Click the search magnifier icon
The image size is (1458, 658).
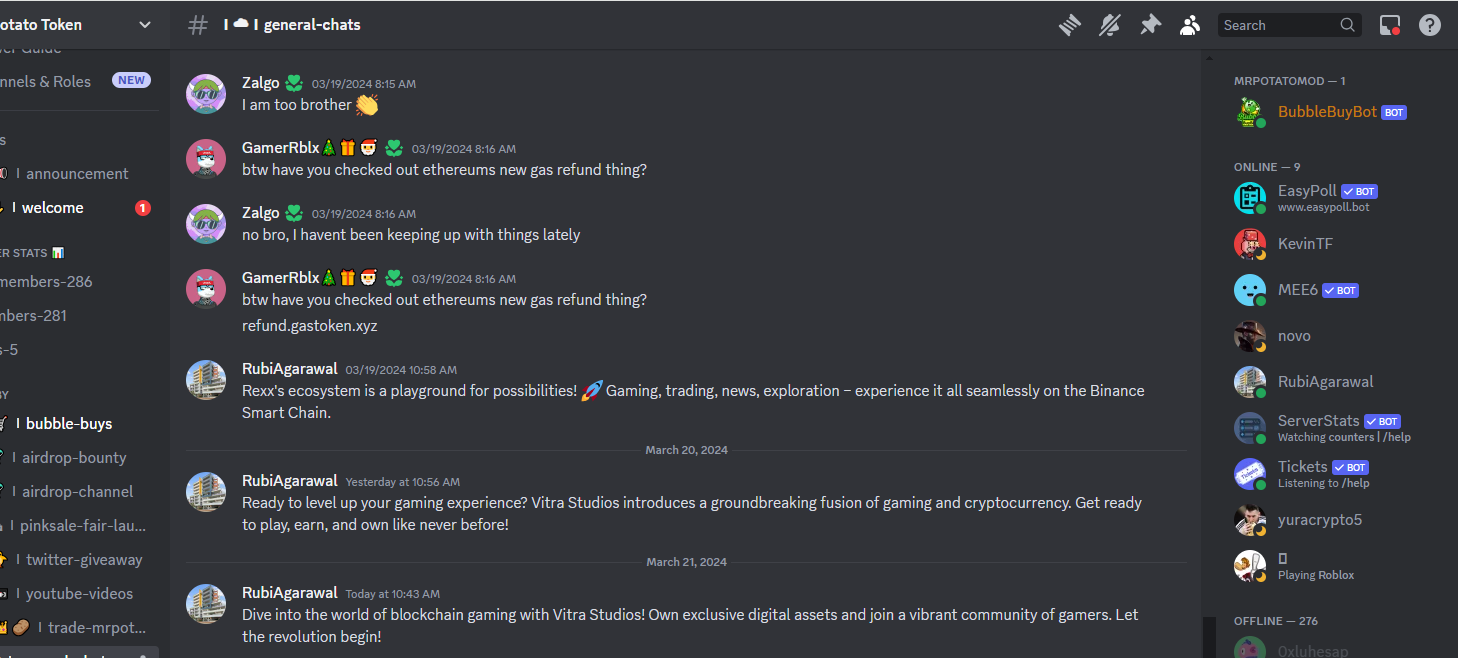tap(1348, 25)
